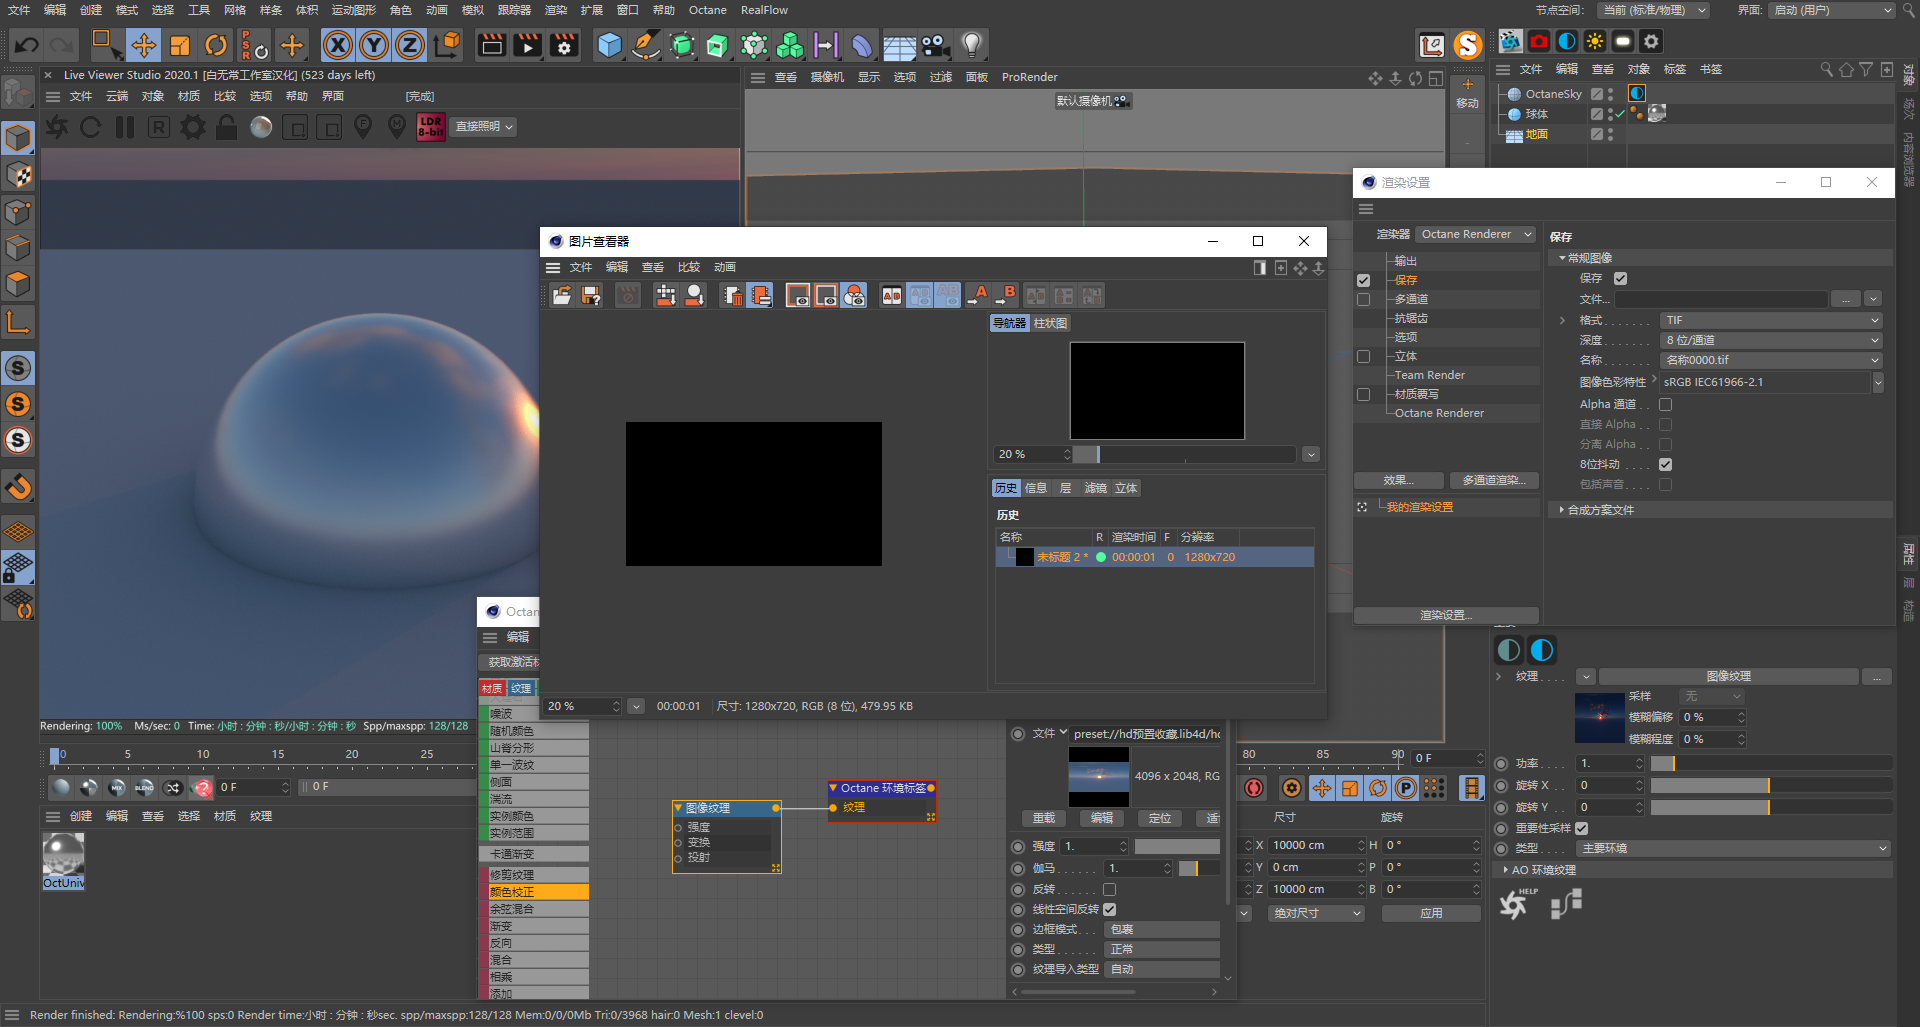This screenshot has width=1920, height=1027.
Task: Enable the Alpha 通道 checkbox
Action: pyautogui.click(x=1665, y=404)
